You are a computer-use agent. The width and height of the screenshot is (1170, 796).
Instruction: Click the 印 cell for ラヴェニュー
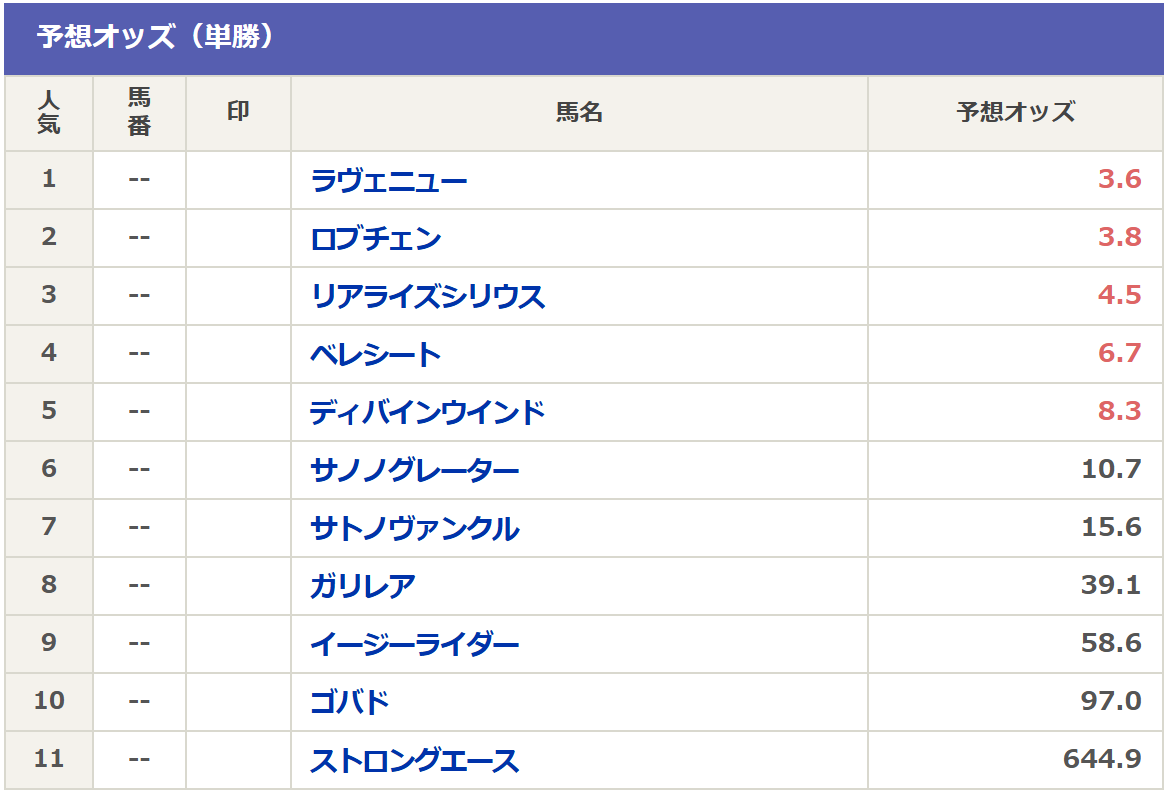(238, 181)
